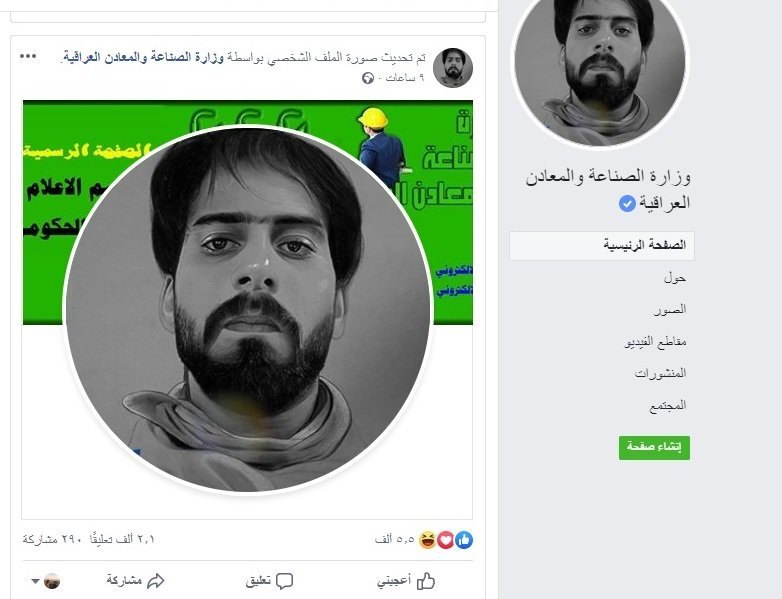The image size is (782, 599).
Task: Click the laughing haha reaction icon
Action: 428,540
